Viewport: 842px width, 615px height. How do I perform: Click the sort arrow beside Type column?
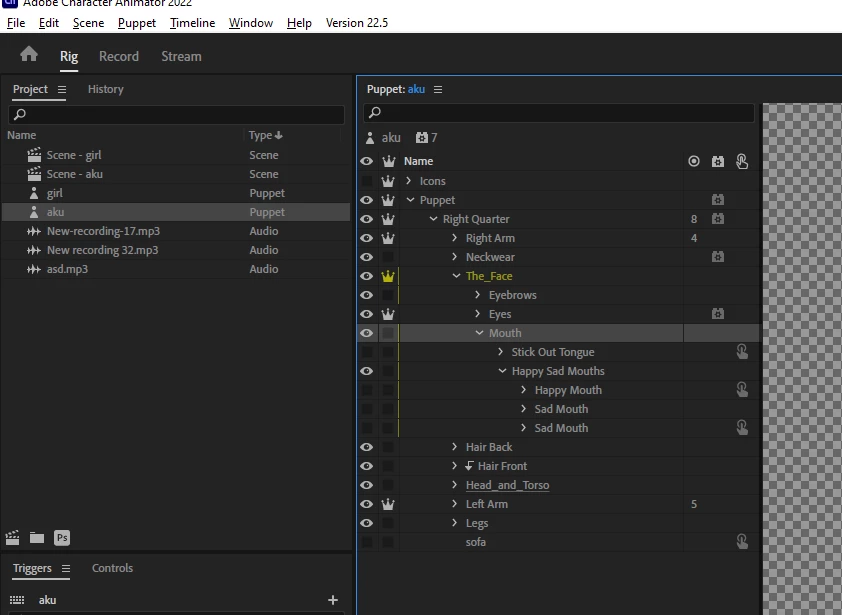coord(278,135)
